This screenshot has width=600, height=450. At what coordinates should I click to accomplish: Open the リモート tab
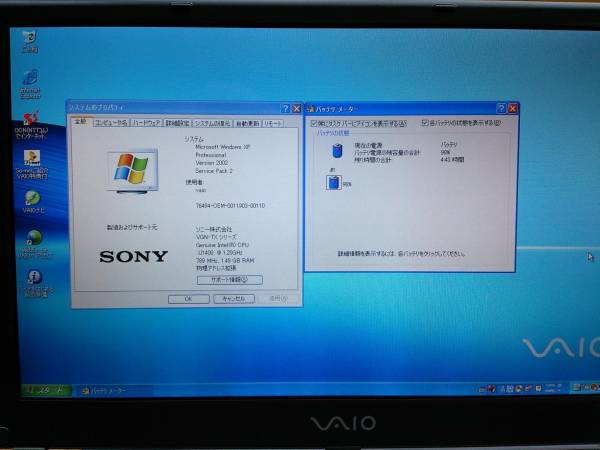272,123
